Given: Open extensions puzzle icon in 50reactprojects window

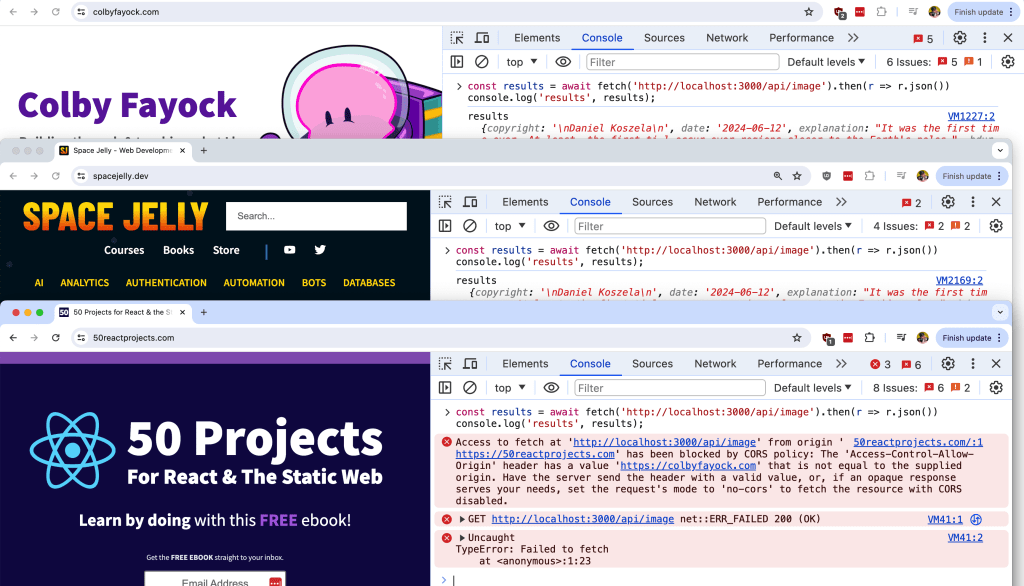Looking at the screenshot, I should tap(869, 338).
